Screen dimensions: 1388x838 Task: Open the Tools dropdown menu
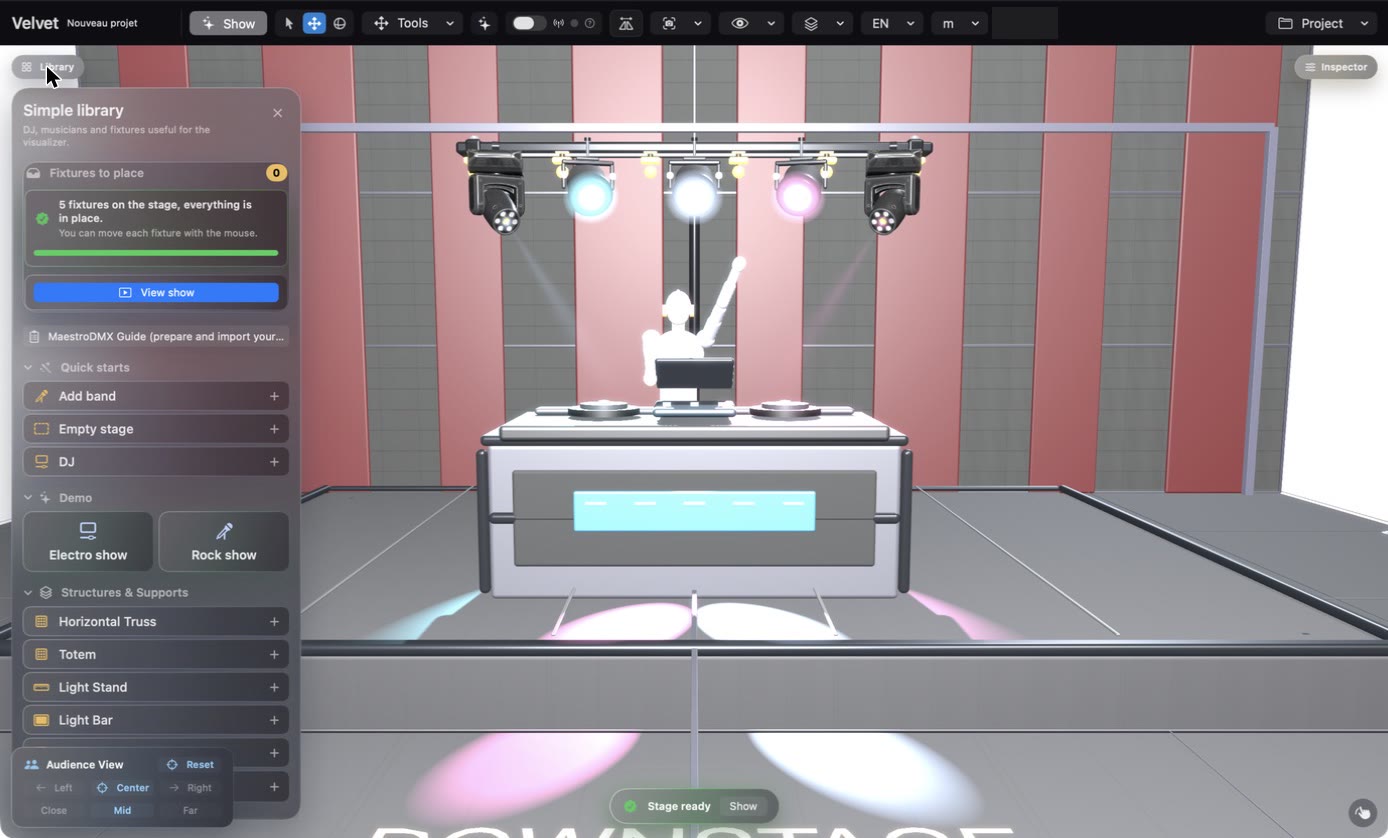(x=414, y=23)
